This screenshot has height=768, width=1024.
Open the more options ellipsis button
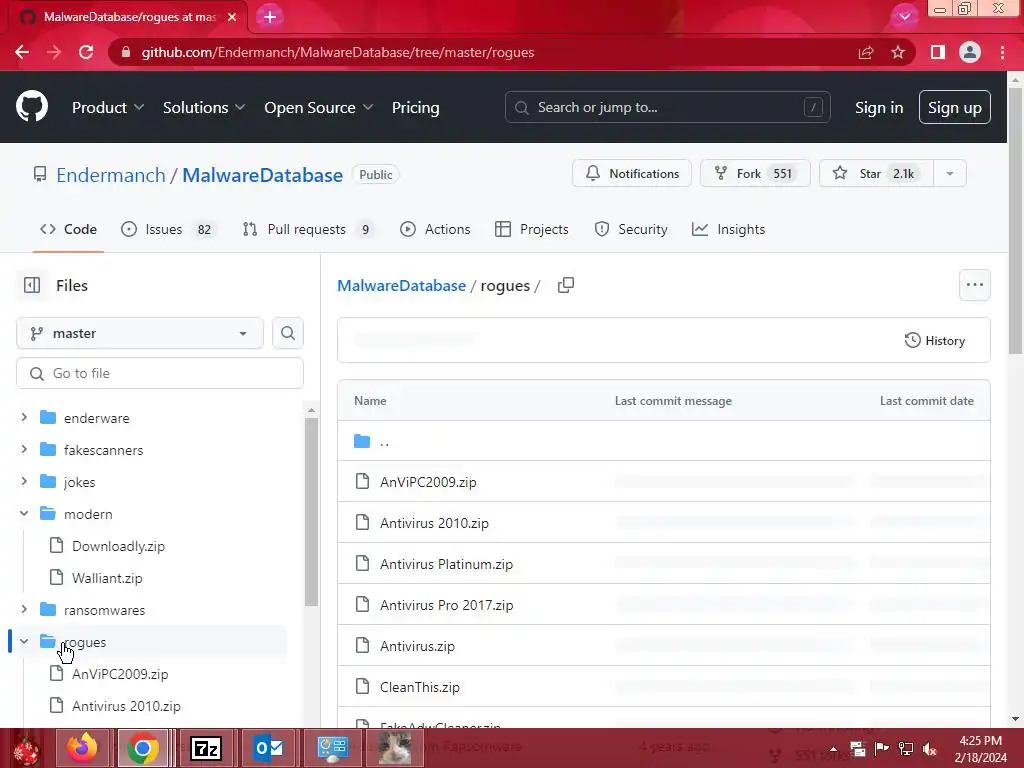pos(974,285)
